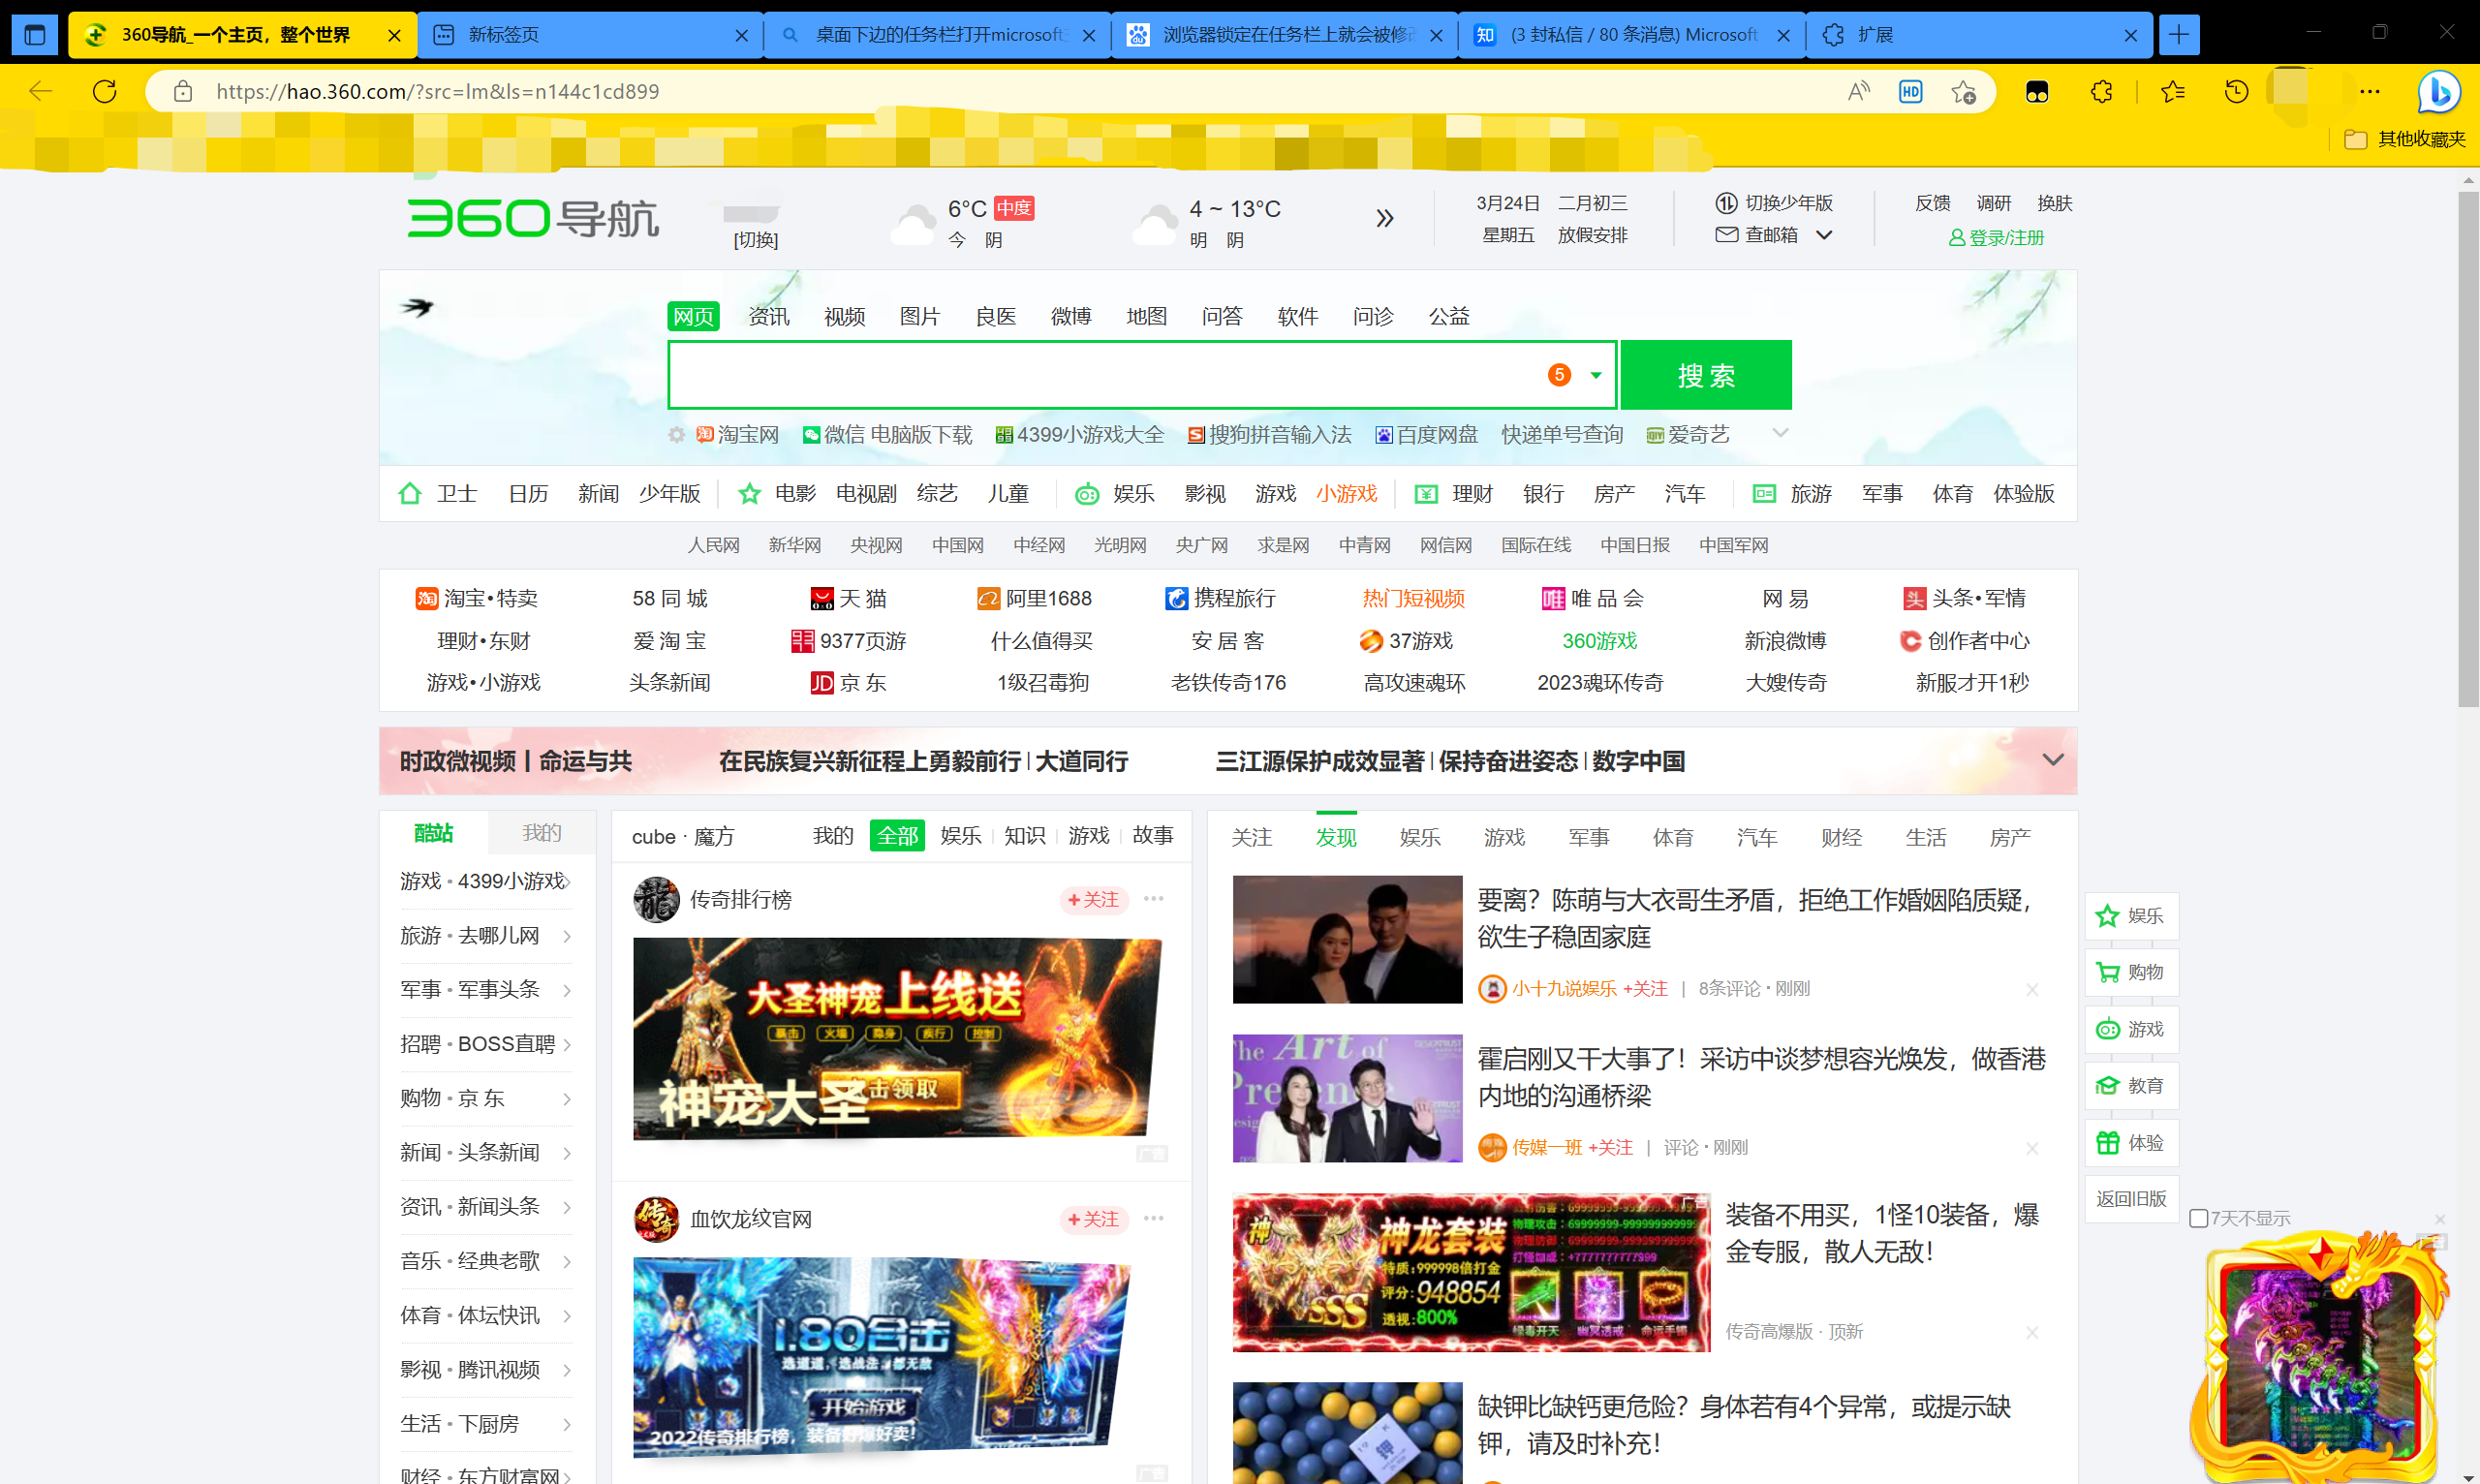Open the 购物 cart sidebar shortcut
This screenshot has width=2480, height=1484.
2132,972
